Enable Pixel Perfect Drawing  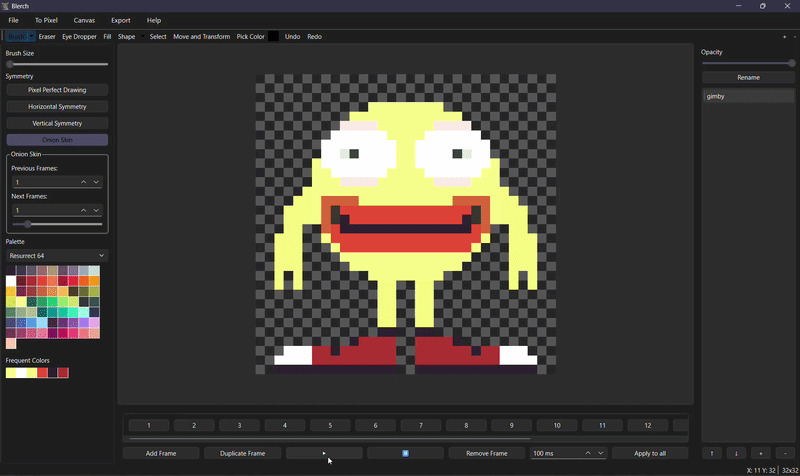tap(57, 90)
